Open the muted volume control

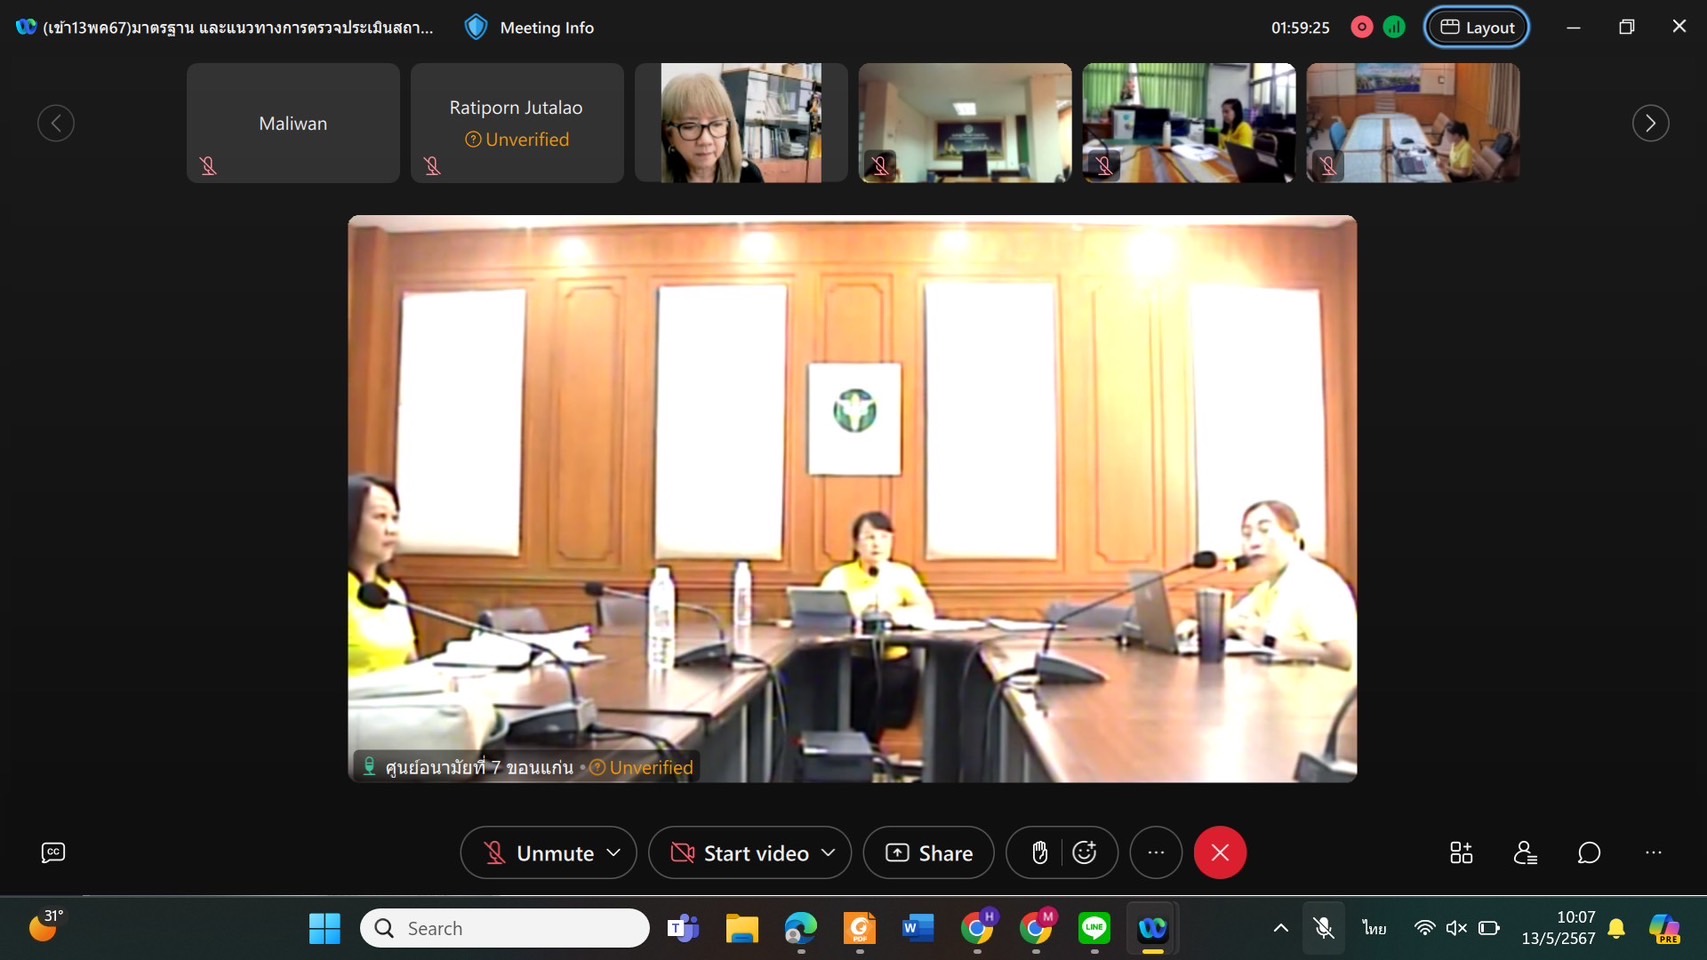(x=1456, y=928)
